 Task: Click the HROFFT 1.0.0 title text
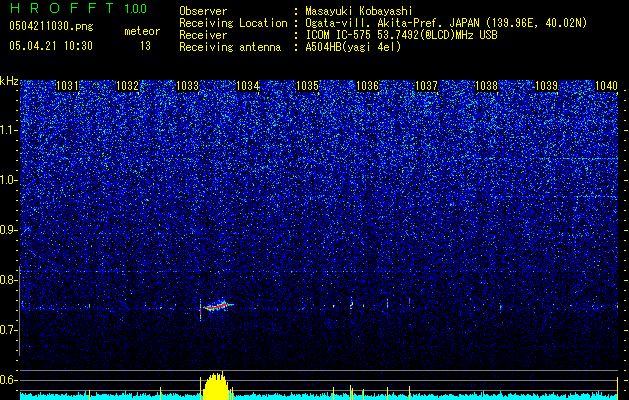tap(78, 8)
